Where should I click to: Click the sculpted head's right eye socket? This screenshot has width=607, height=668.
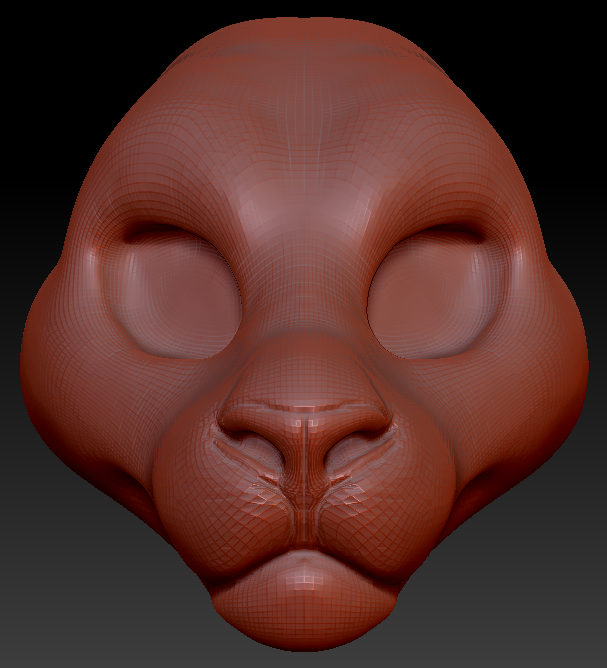438,292
